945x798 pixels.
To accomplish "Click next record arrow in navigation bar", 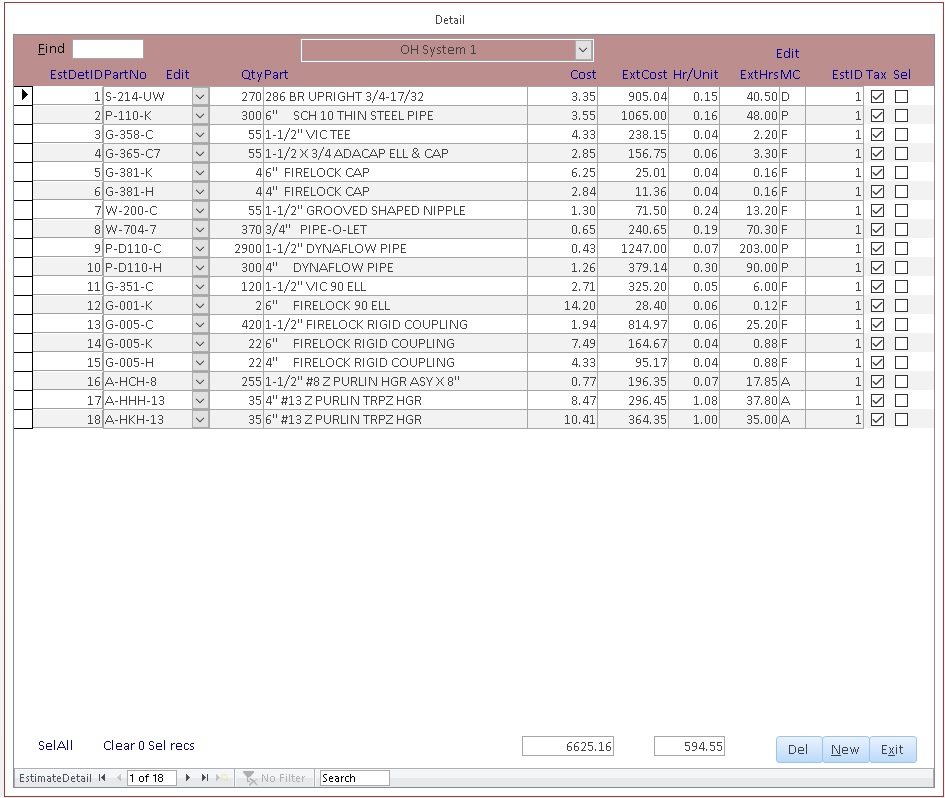I will [189, 778].
